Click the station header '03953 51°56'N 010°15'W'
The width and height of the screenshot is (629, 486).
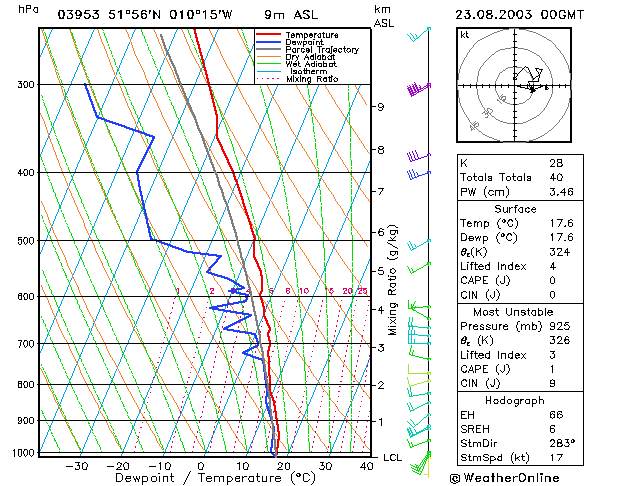pyautogui.click(x=145, y=15)
